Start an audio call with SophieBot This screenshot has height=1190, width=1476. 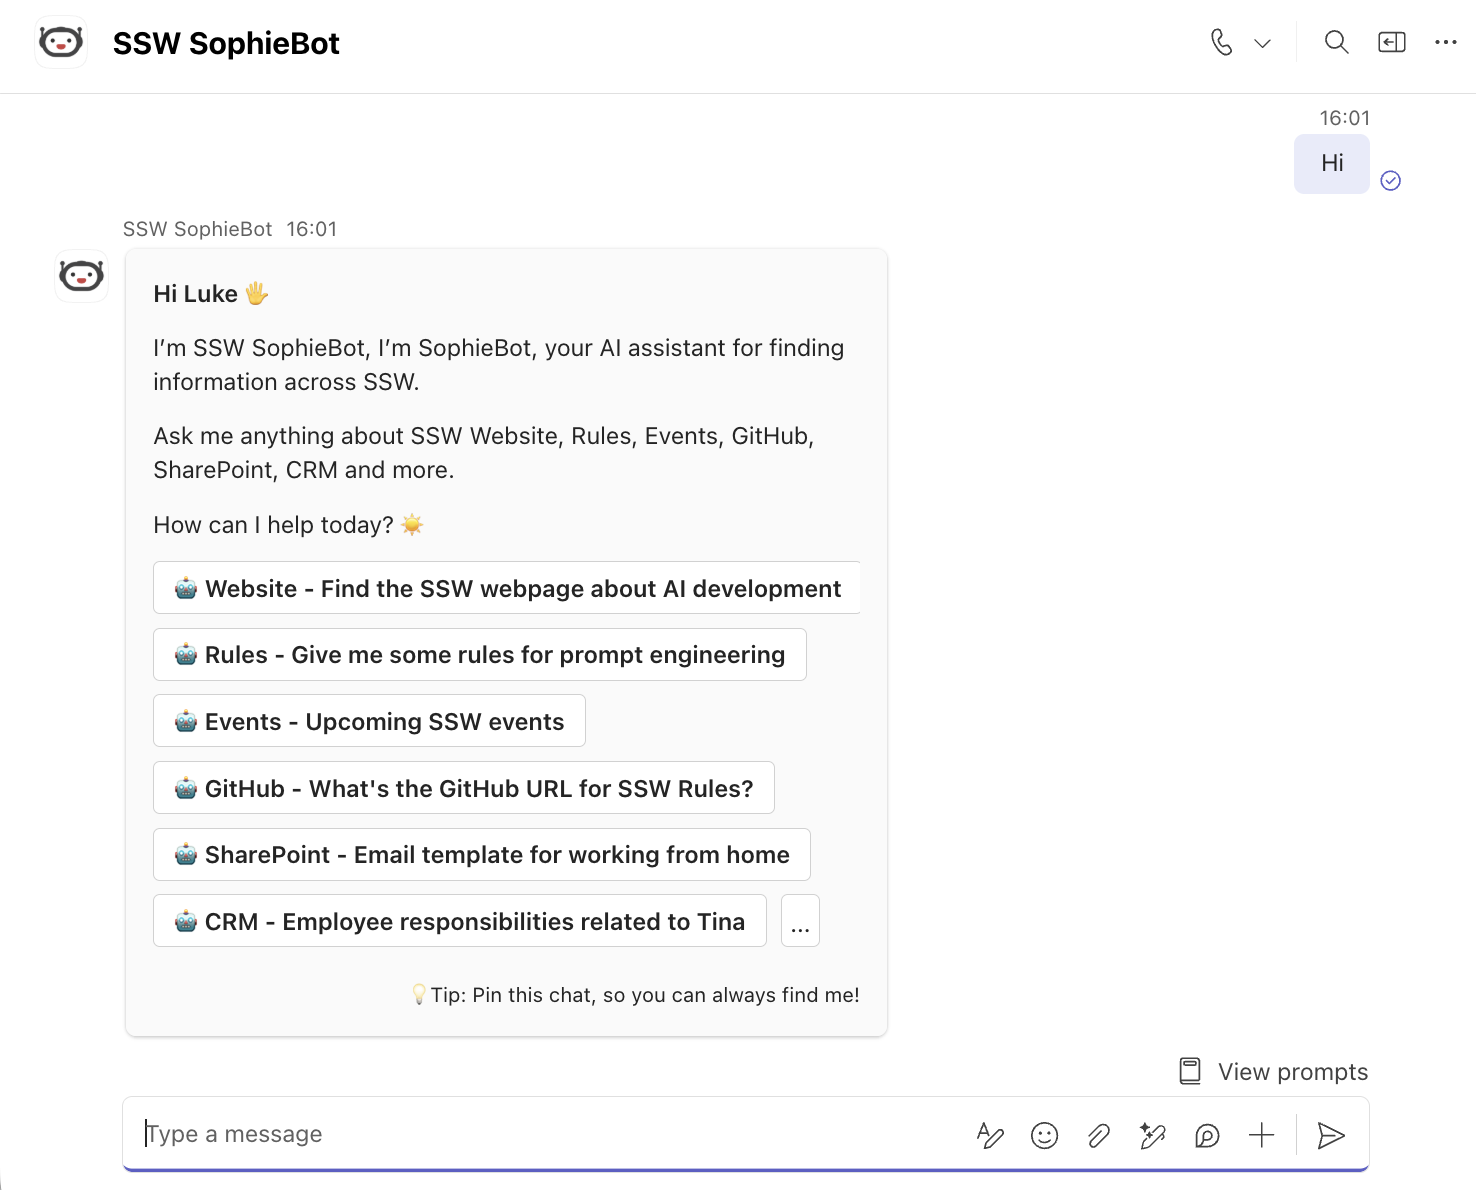tap(1221, 42)
